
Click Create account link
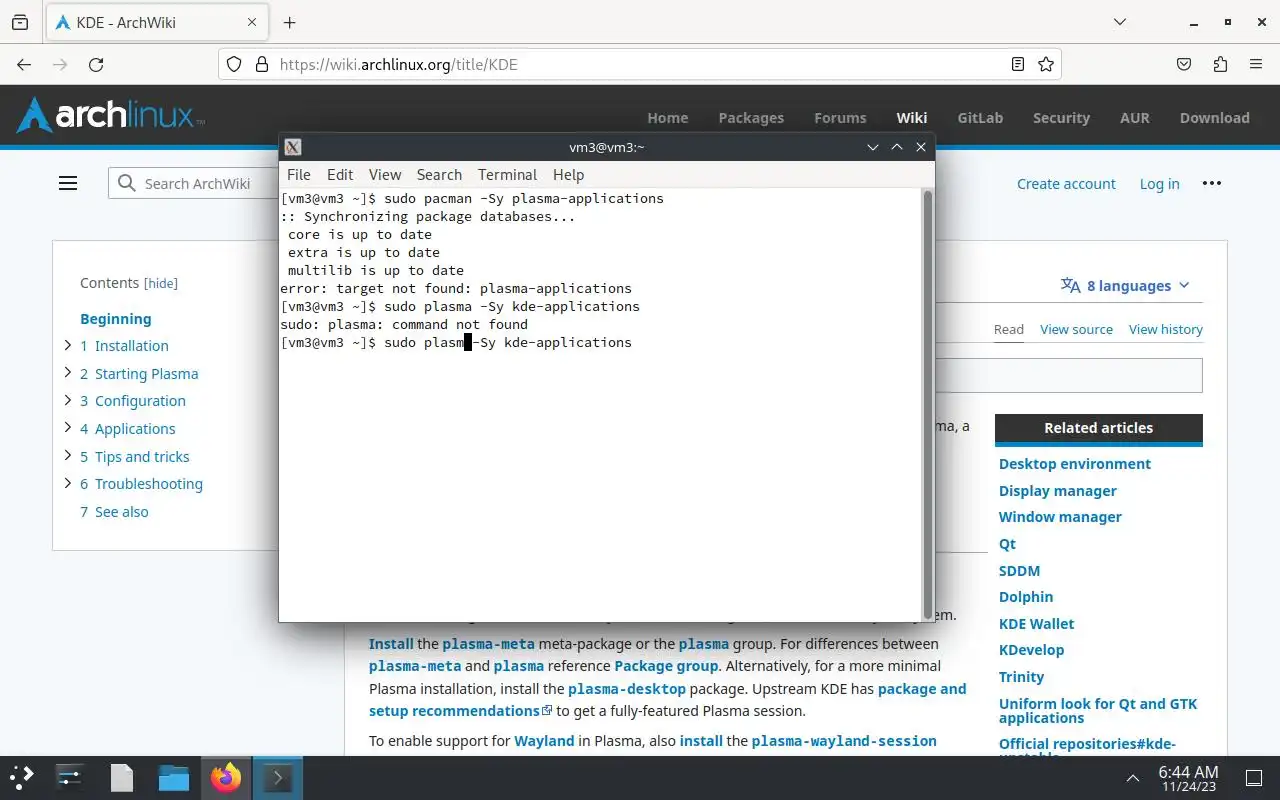1066,183
